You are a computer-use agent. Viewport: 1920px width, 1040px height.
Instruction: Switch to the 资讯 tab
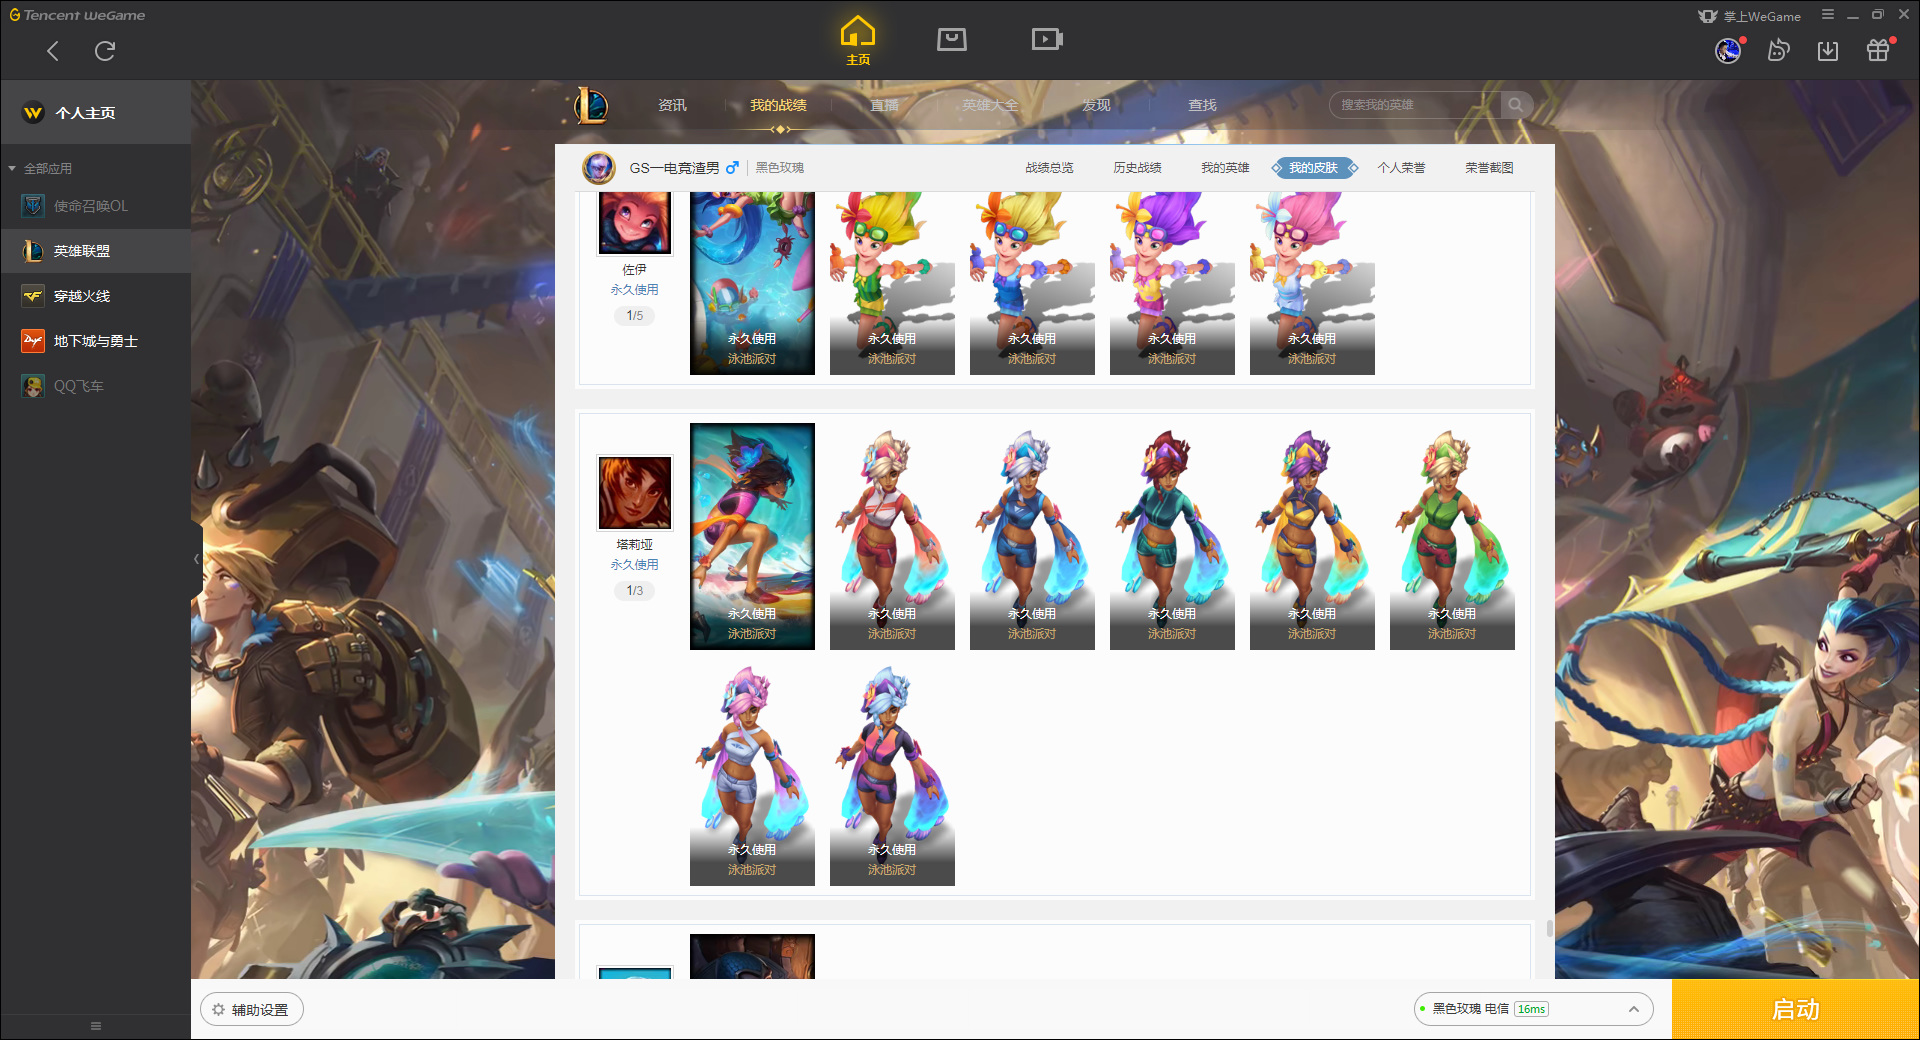tap(672, 105)
